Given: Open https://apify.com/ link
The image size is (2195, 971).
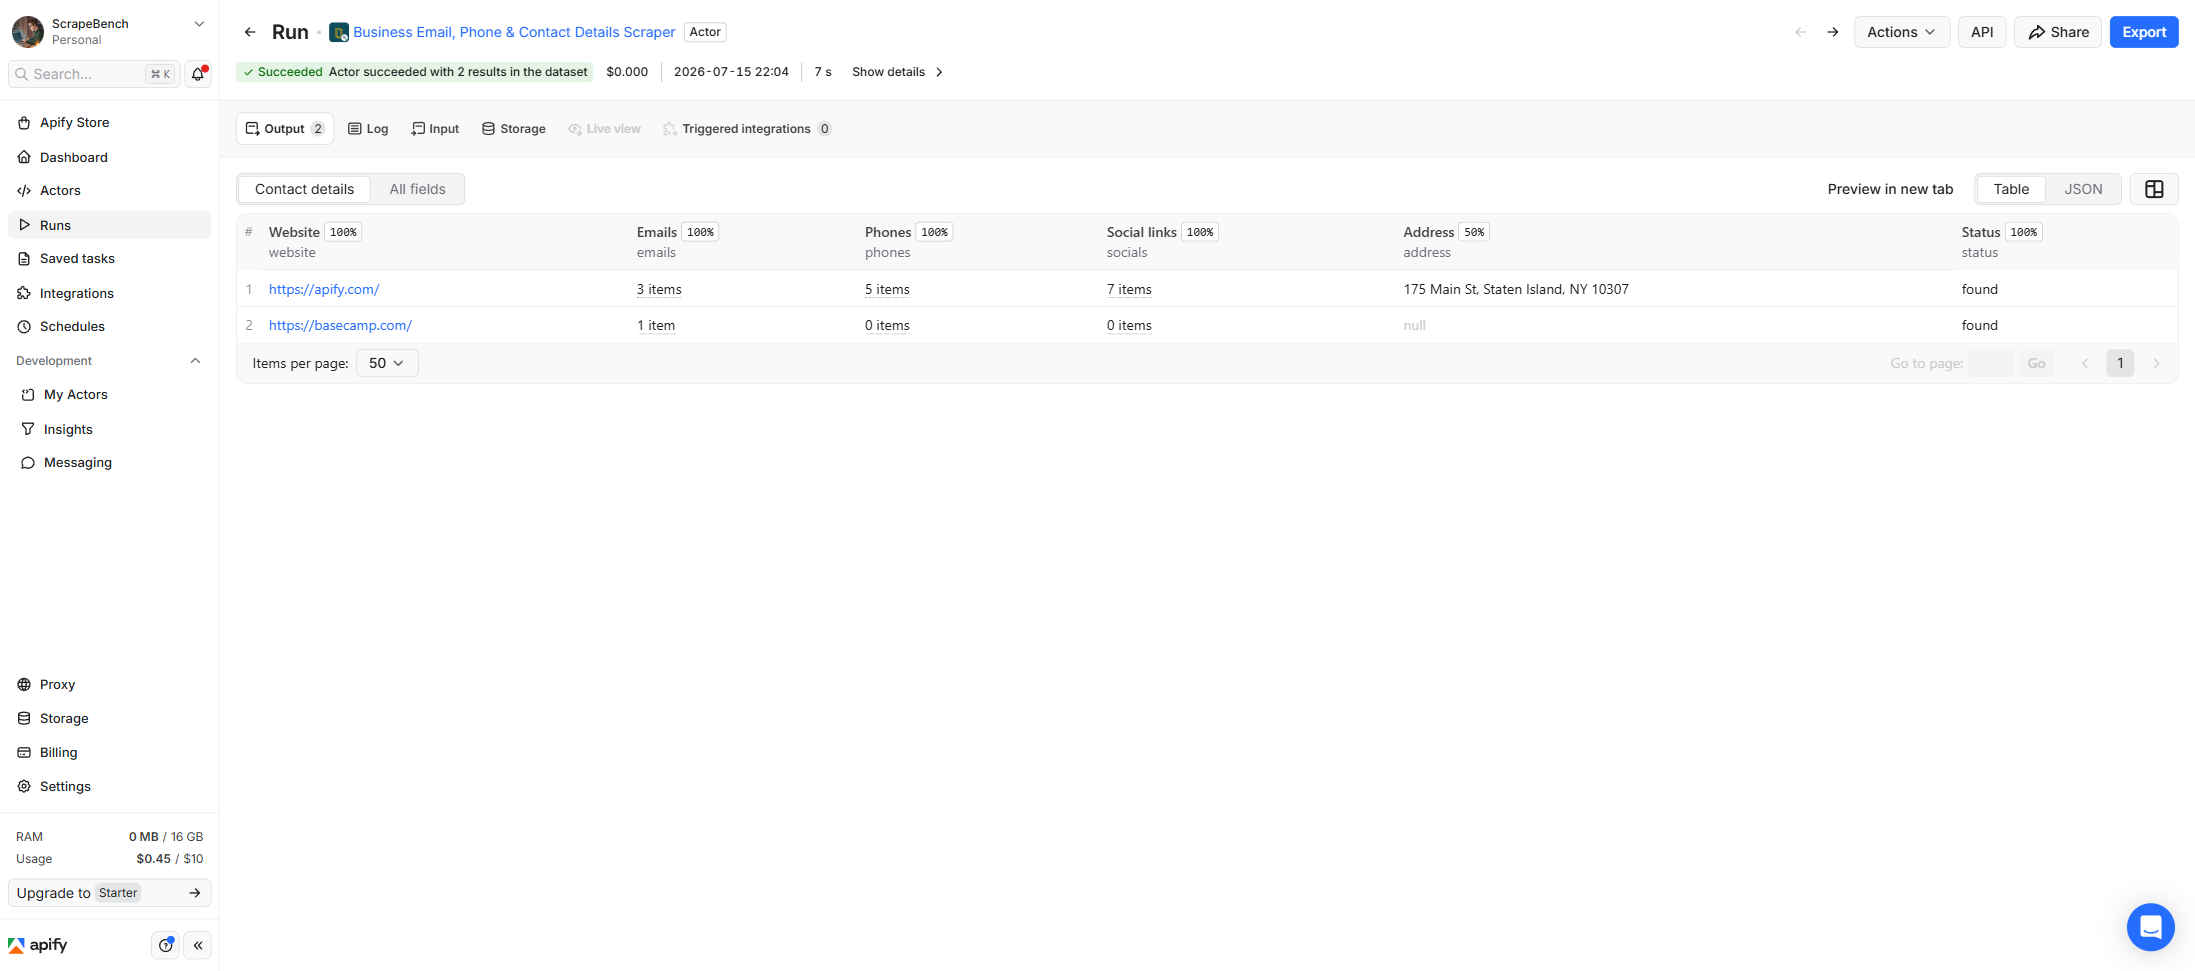Looking at the screenshot, I should point(324,289).
